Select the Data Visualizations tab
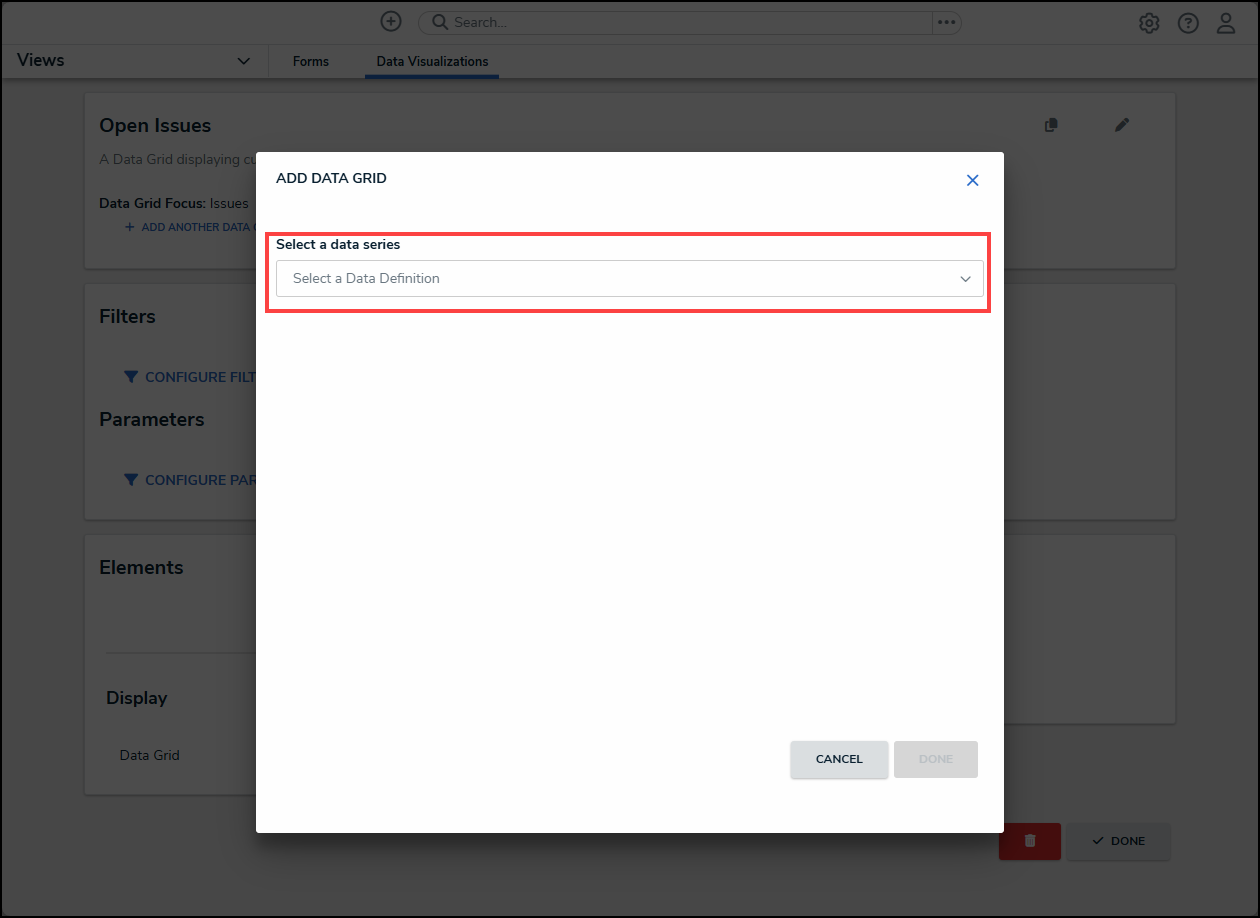 coord(432,61)
